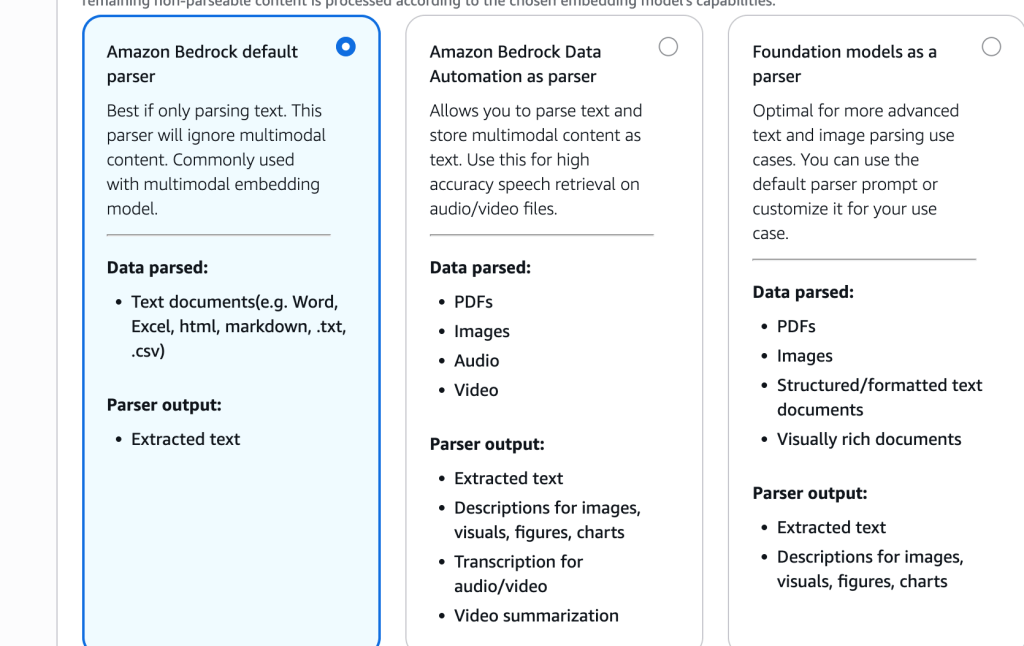The image size is (1024, 646).
Task: Click 'Visually rich documents' bullet item
Action: [x=869, y=439]
